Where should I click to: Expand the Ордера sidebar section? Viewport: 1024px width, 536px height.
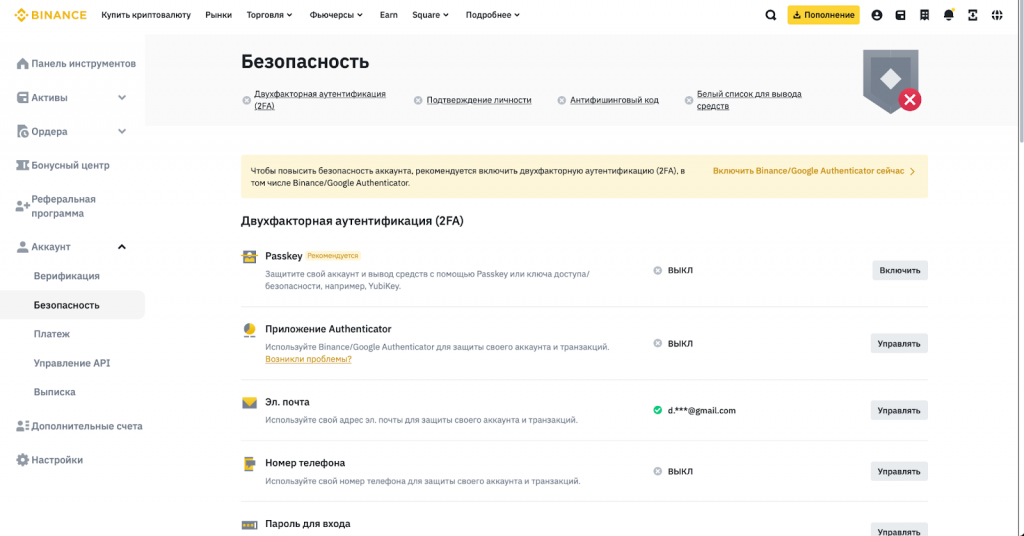[x=122, y=131]
